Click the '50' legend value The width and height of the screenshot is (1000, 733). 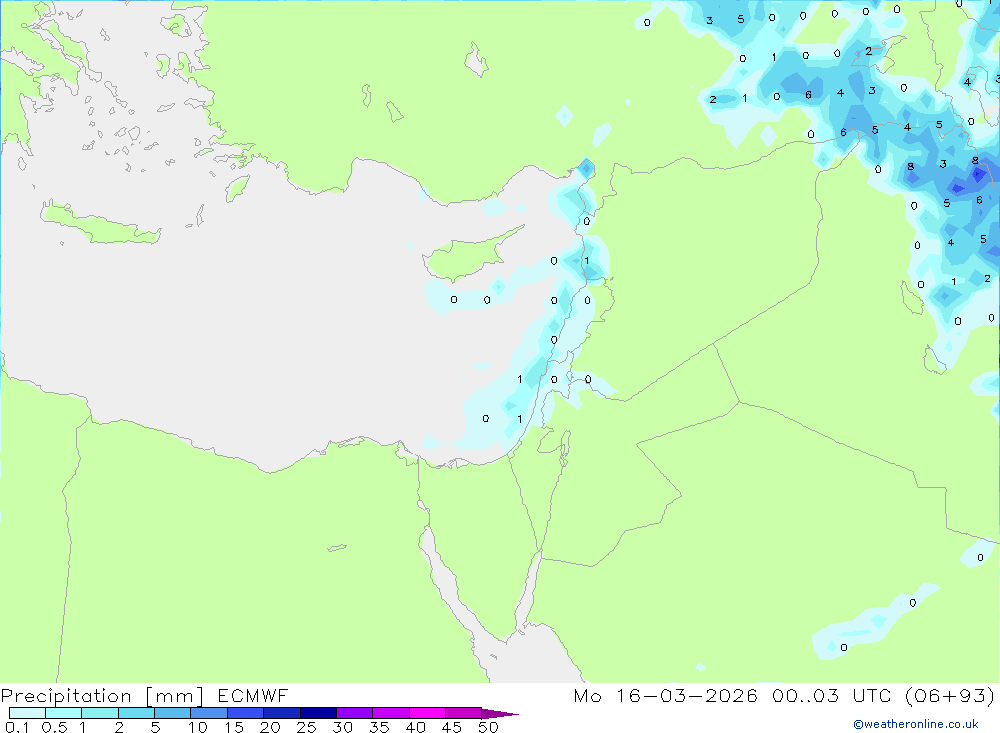point(489,727)
